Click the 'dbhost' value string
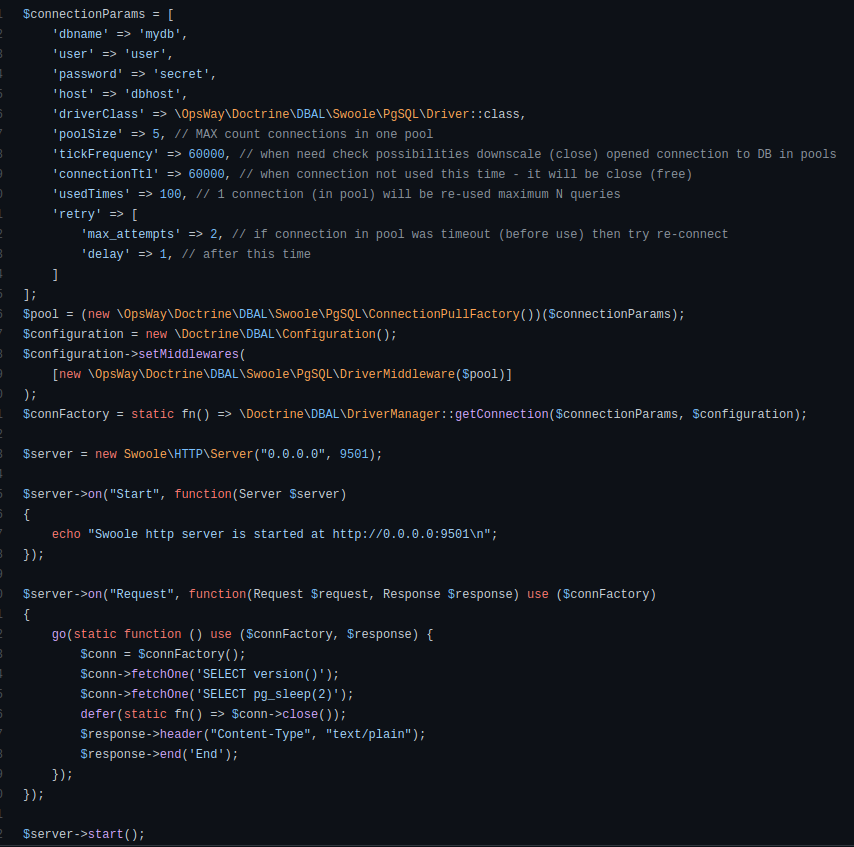The image size is (854, 847). coord(152,94)
